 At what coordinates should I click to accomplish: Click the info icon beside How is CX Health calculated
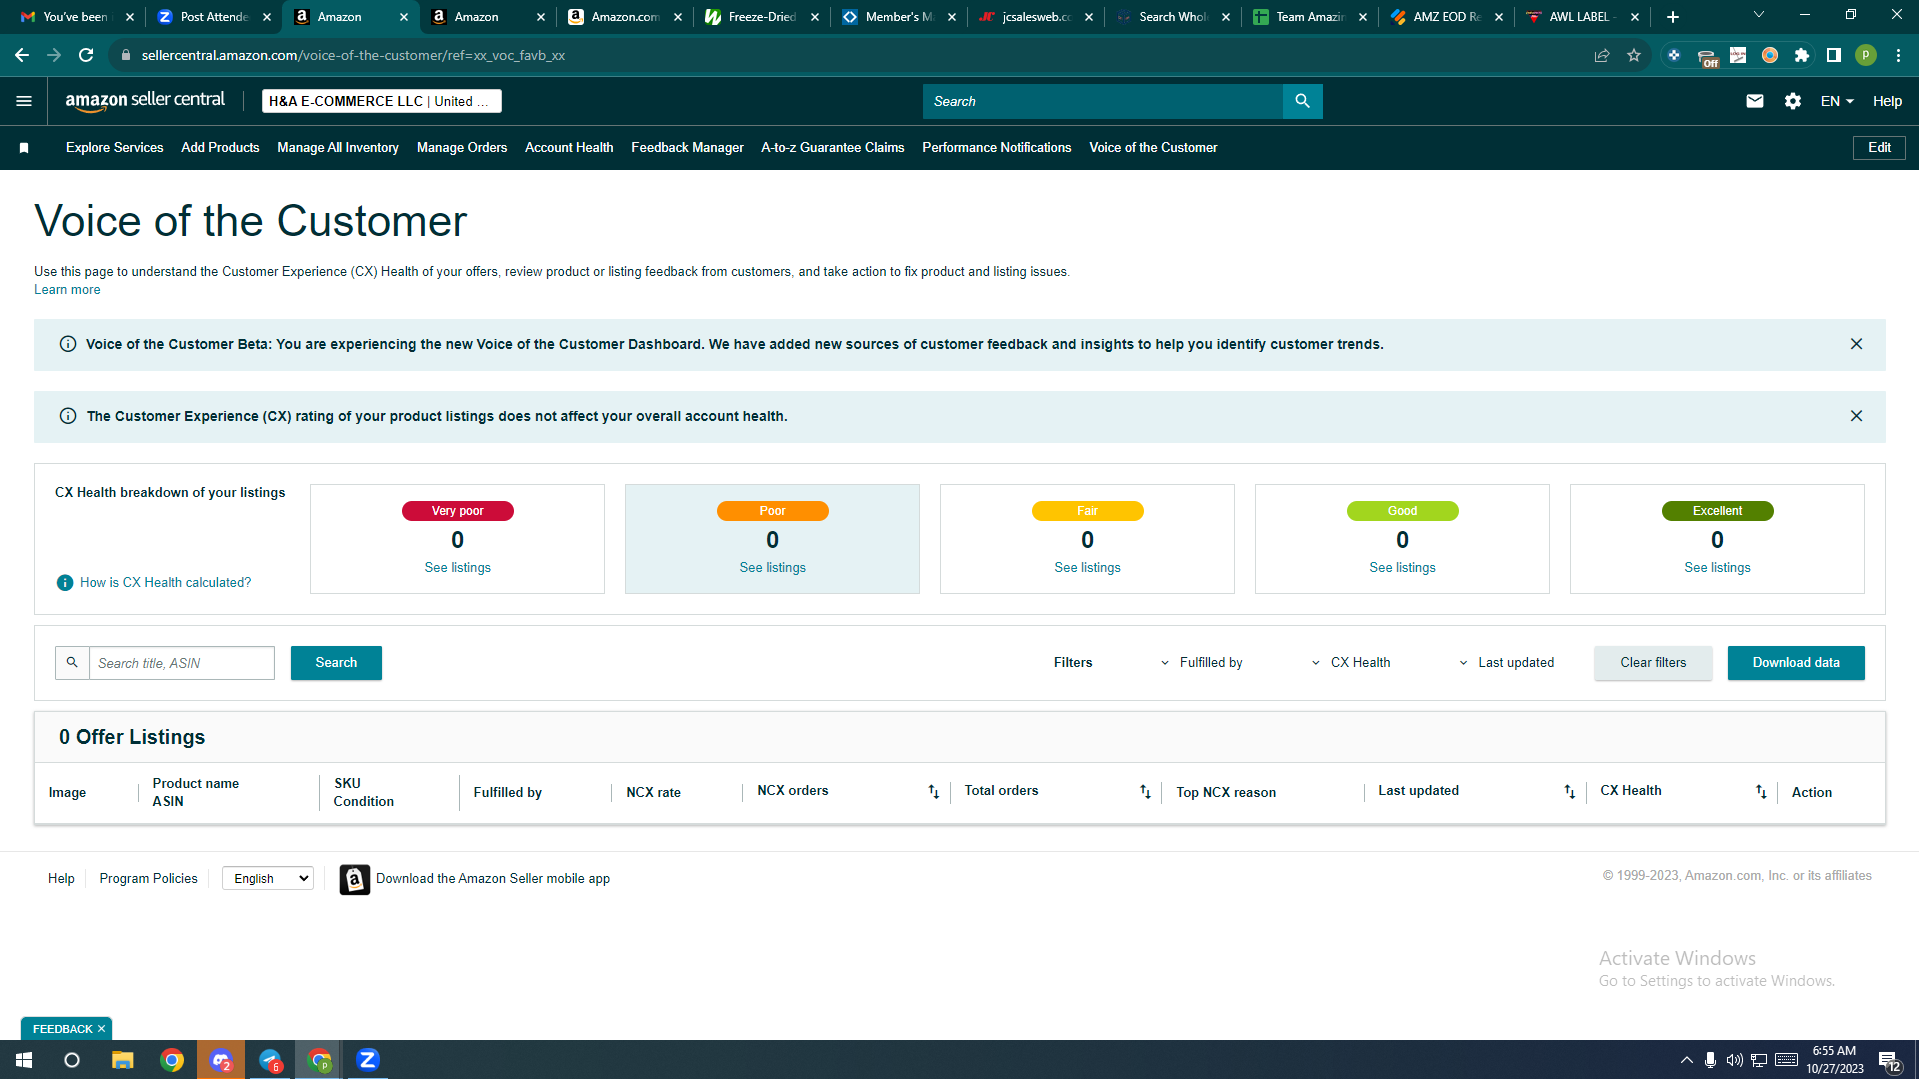click(65, 583)
